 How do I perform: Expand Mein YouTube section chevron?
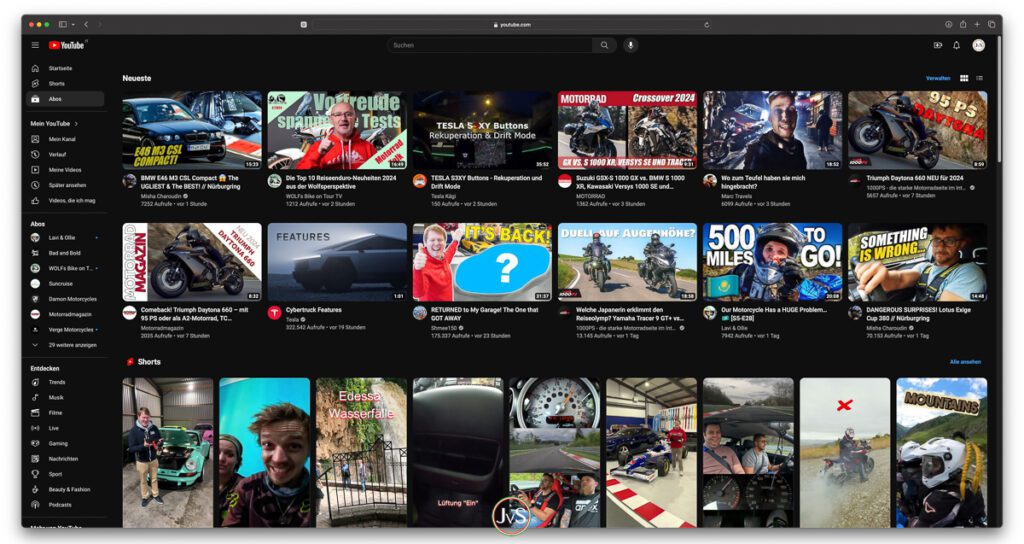pos(76,123)
